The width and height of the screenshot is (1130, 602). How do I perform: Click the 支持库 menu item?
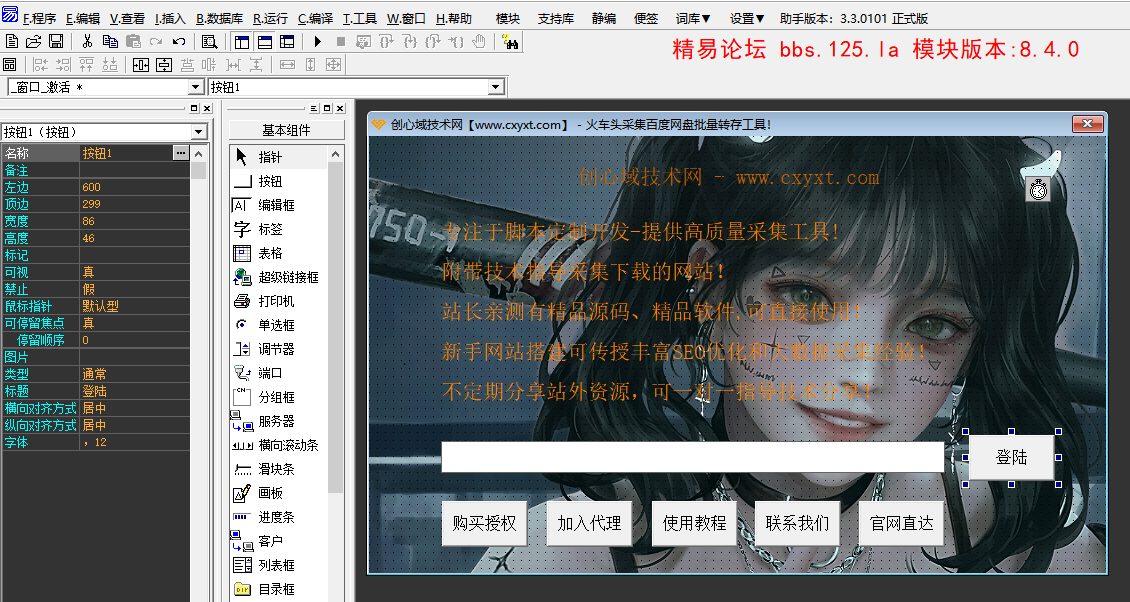[x=556, y=19]
